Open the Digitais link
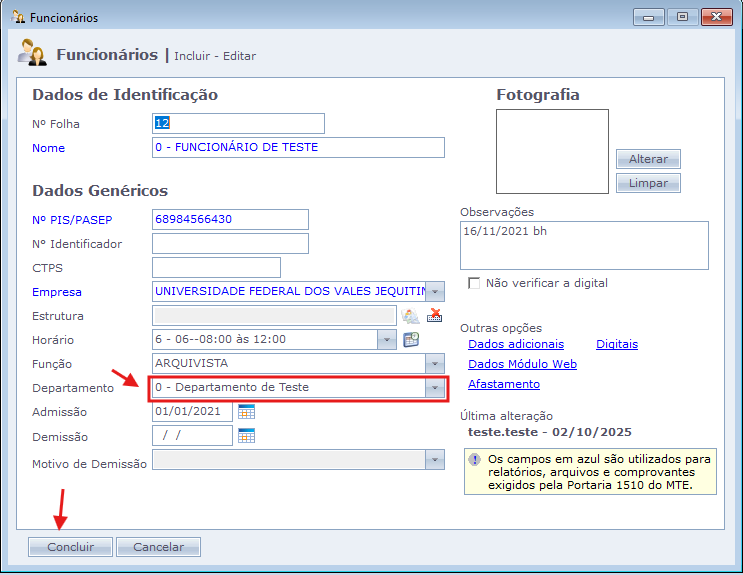The width and height of the screenshot is (743, 575). [616, 344]
